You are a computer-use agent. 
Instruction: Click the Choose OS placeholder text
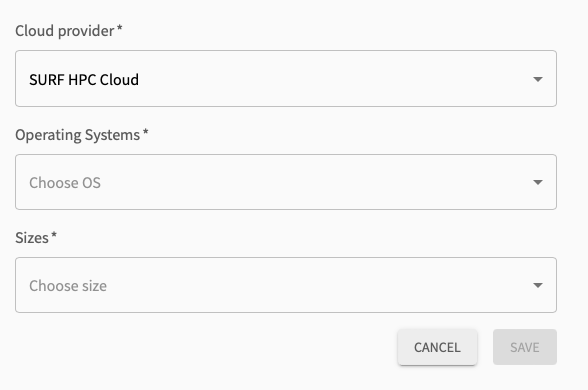click(65, 183)
